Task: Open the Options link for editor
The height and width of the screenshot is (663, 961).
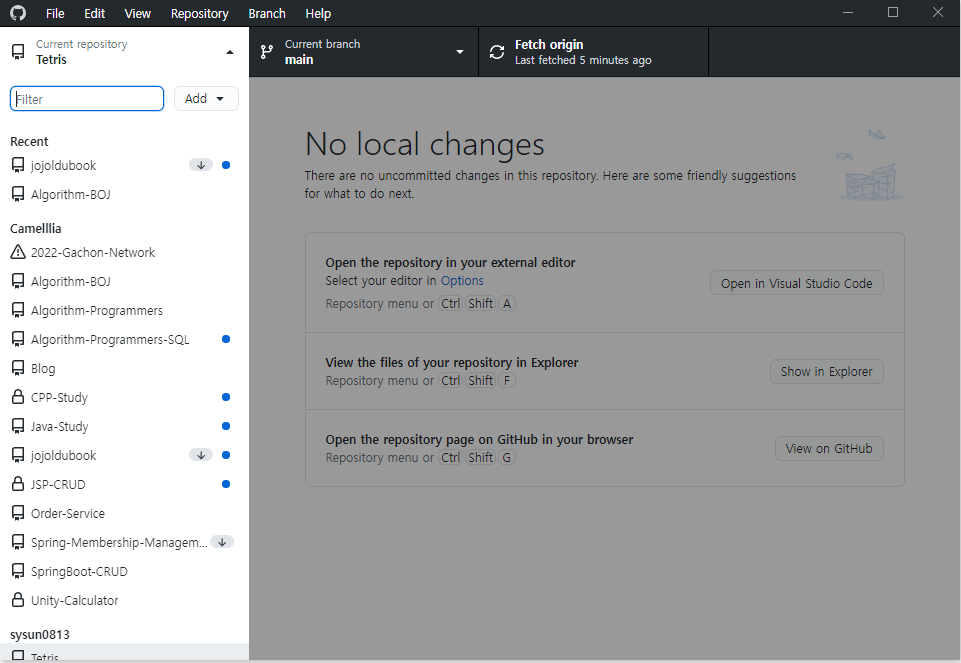Action: click(x=462, y=281)
